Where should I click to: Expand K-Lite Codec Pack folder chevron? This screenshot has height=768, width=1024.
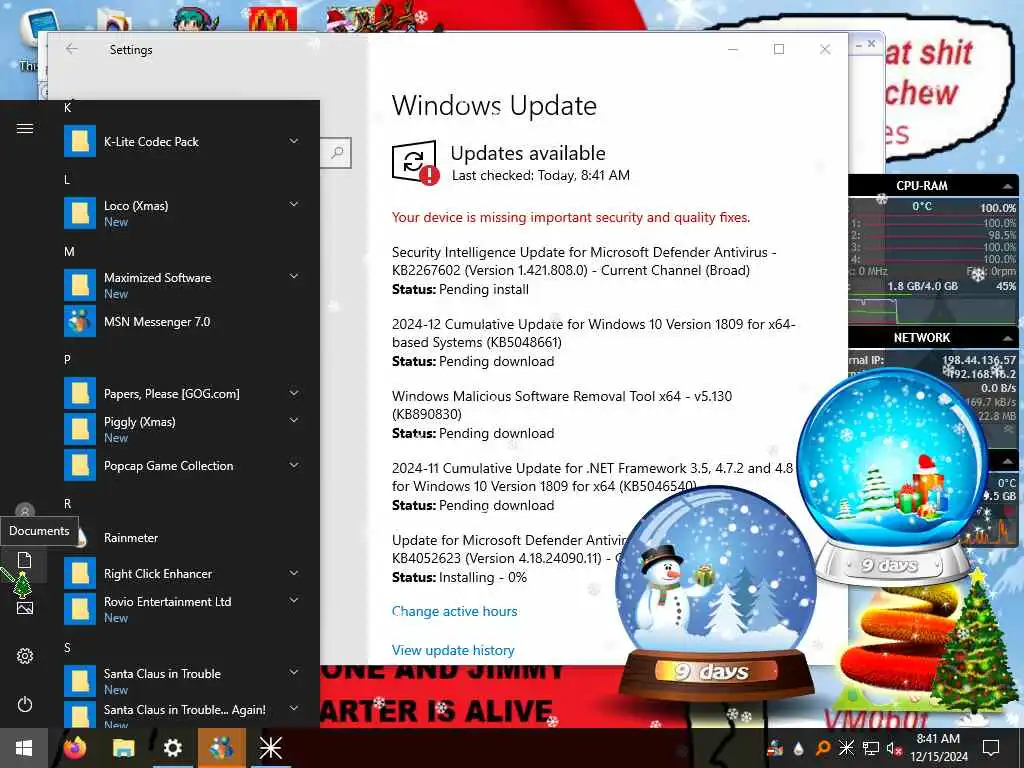294,141
